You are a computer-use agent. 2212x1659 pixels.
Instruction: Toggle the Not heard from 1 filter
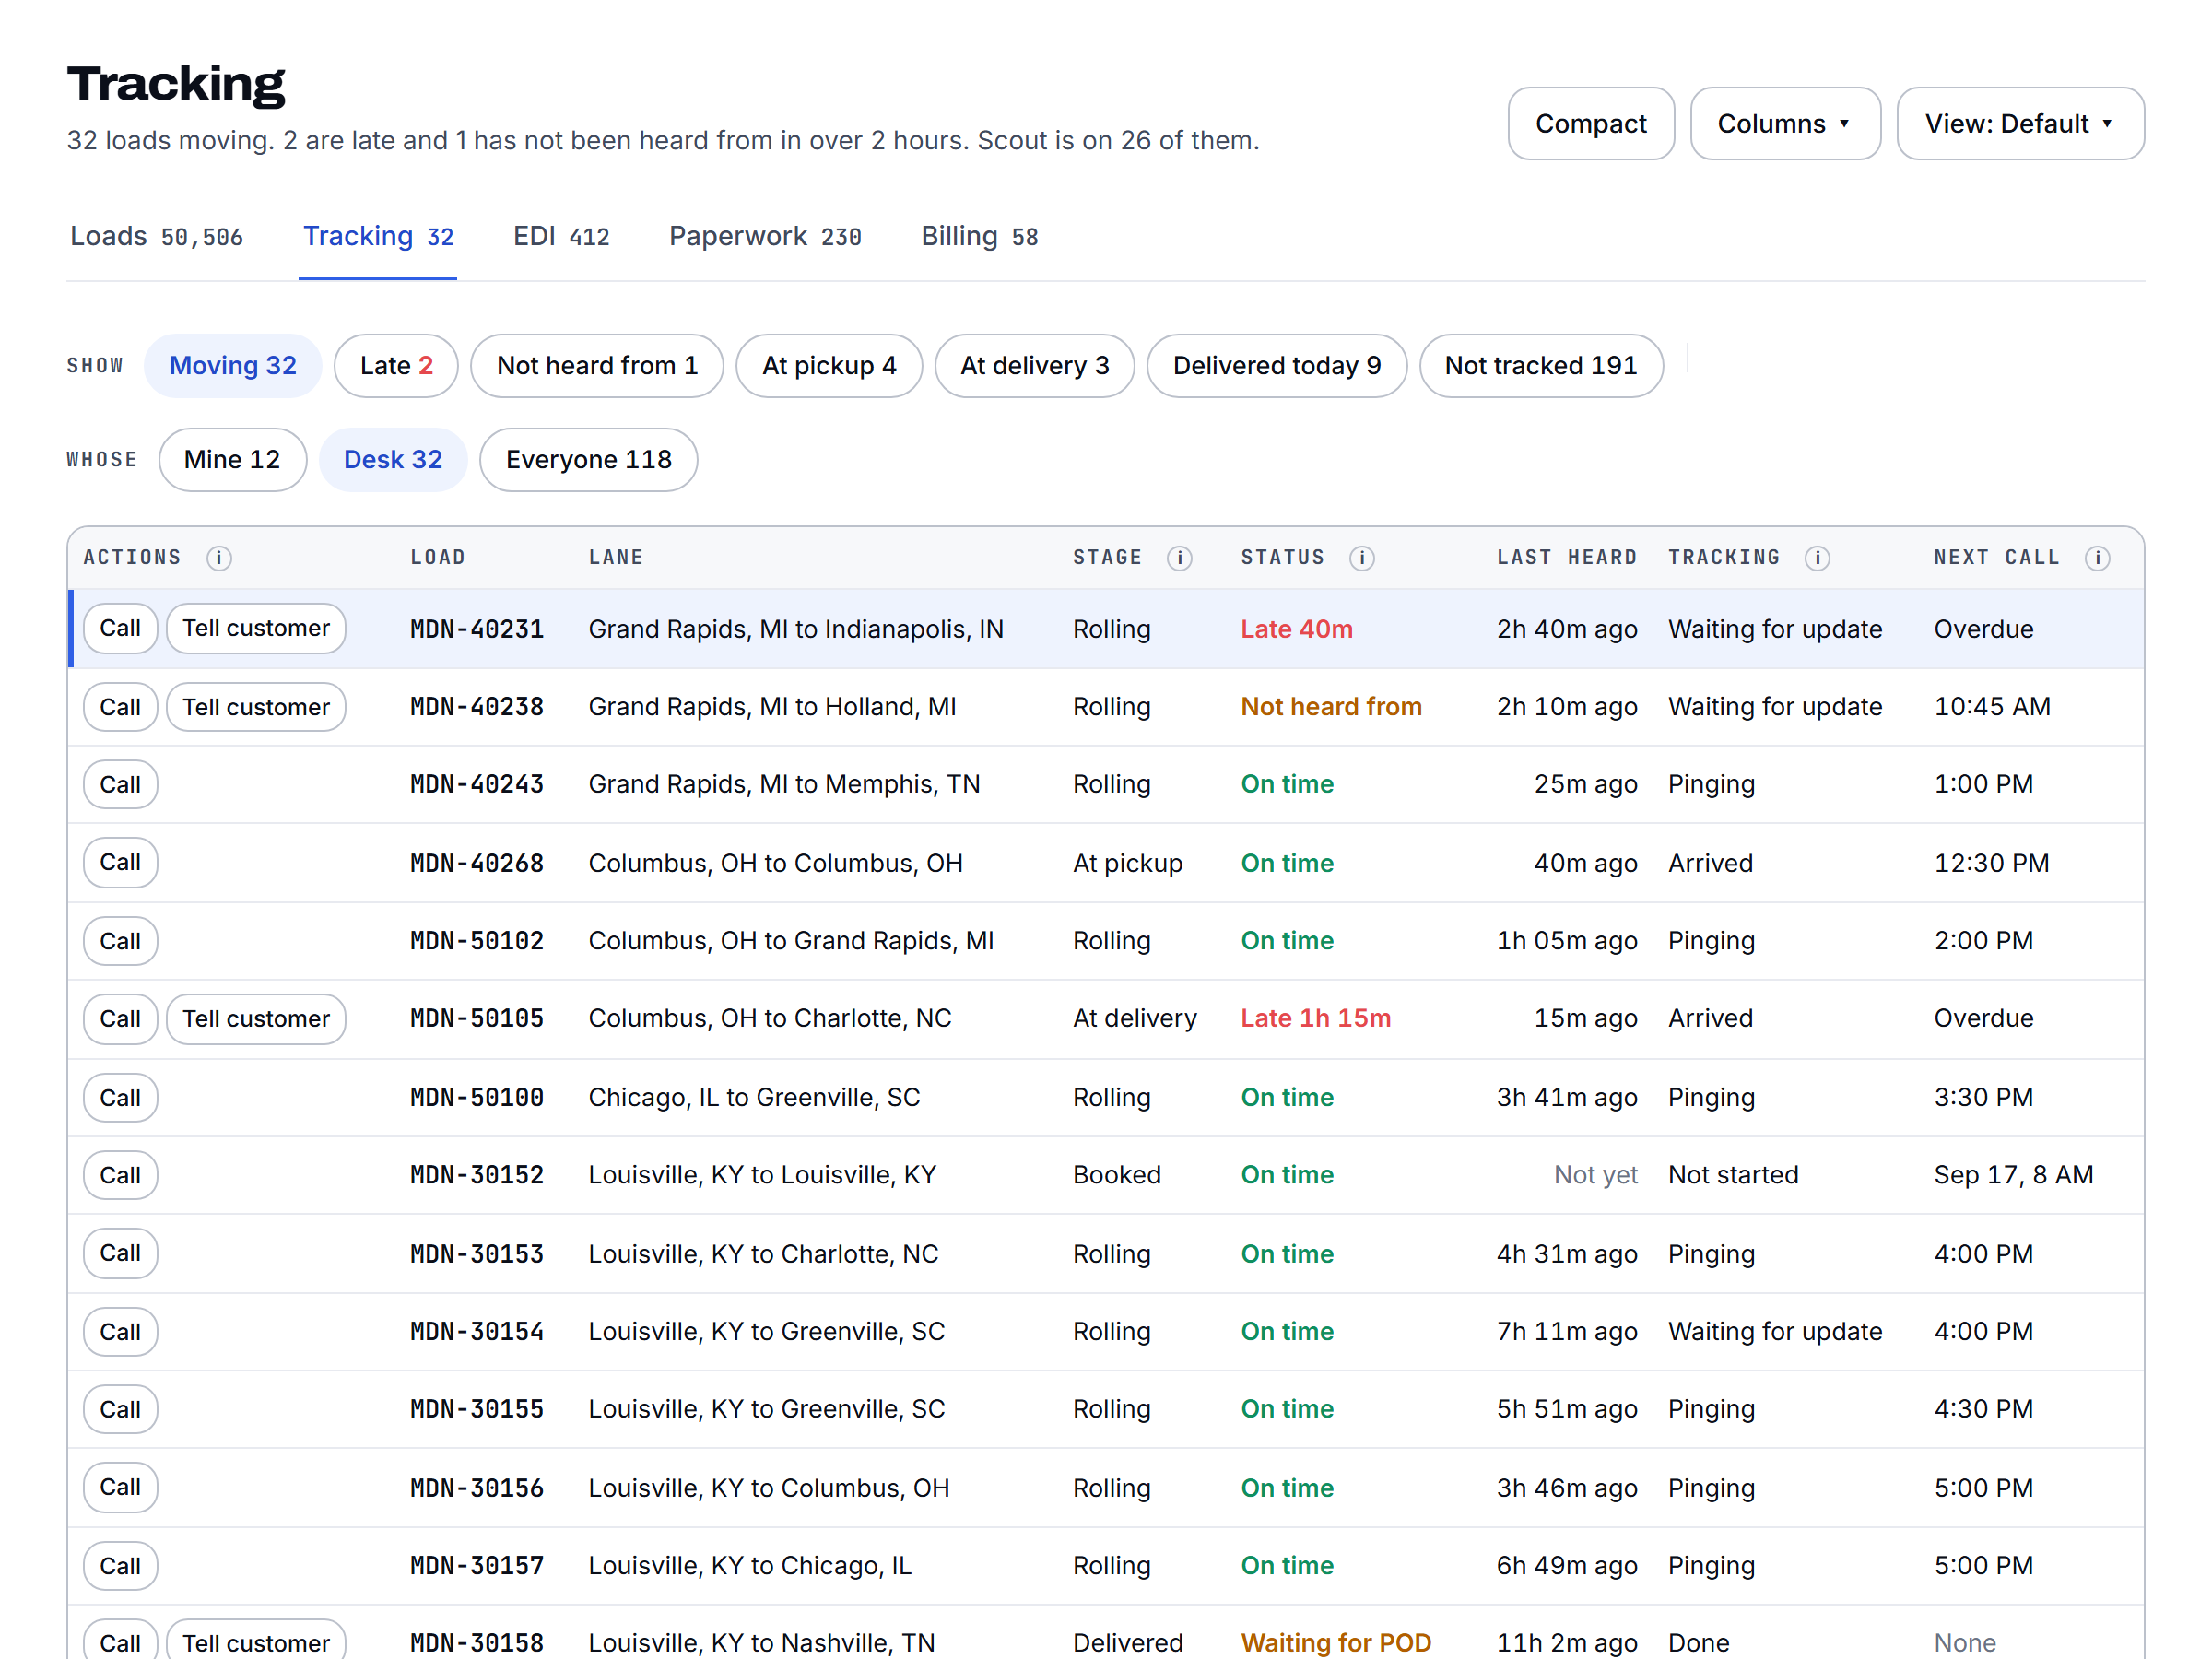tap(597, 365)
